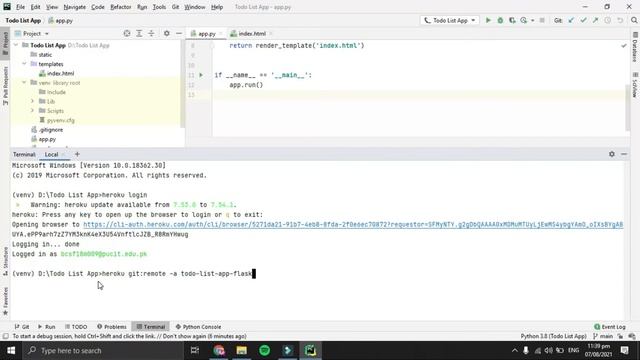Screen dimensions: 640x360
Task: Click the main Git branch widget
Action: pyautogui.click(x=603, y=336)
